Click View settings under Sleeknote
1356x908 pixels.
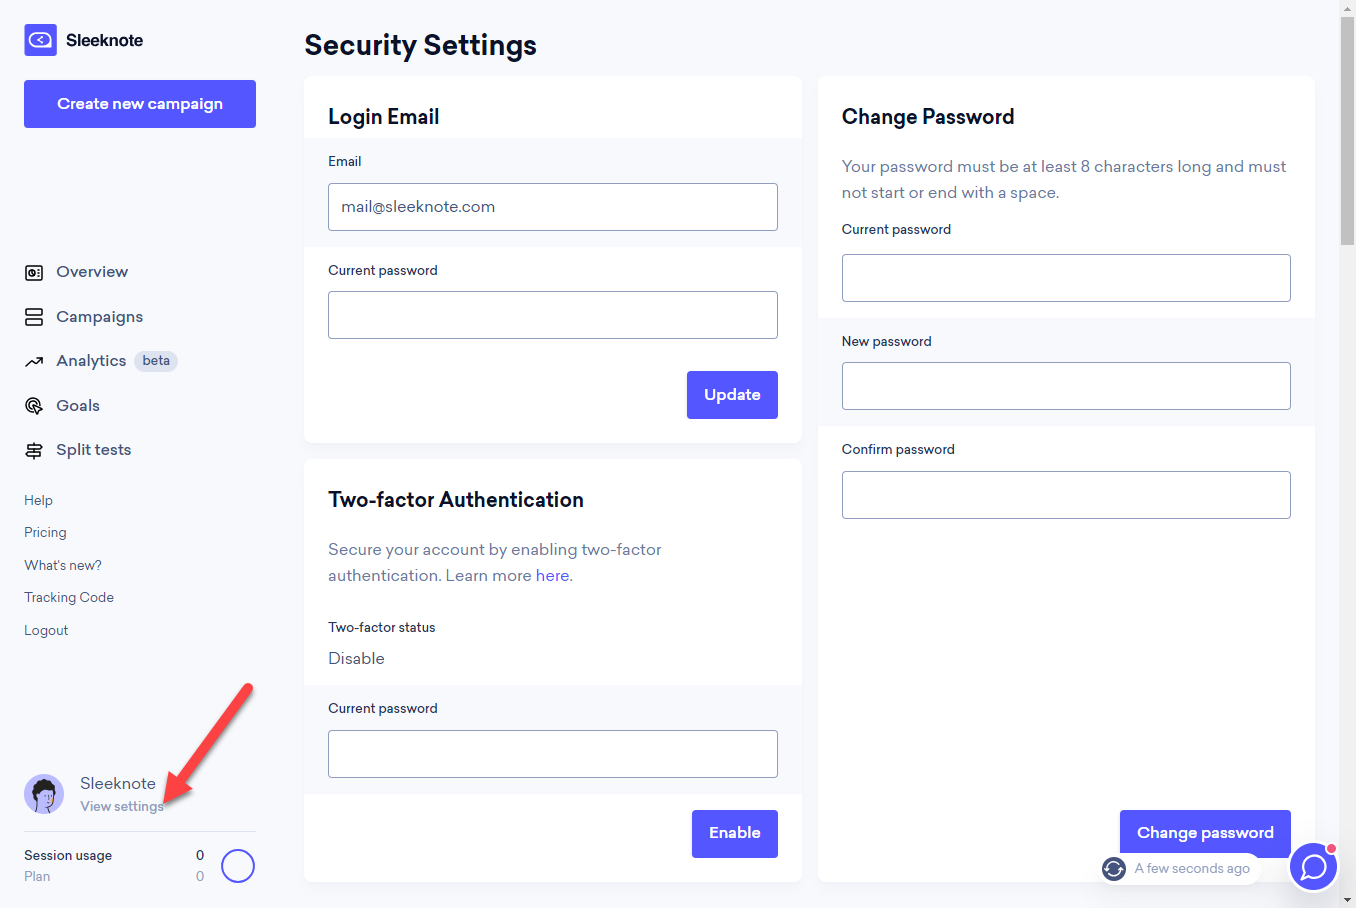pyautogui.click(x=121, y=807)
